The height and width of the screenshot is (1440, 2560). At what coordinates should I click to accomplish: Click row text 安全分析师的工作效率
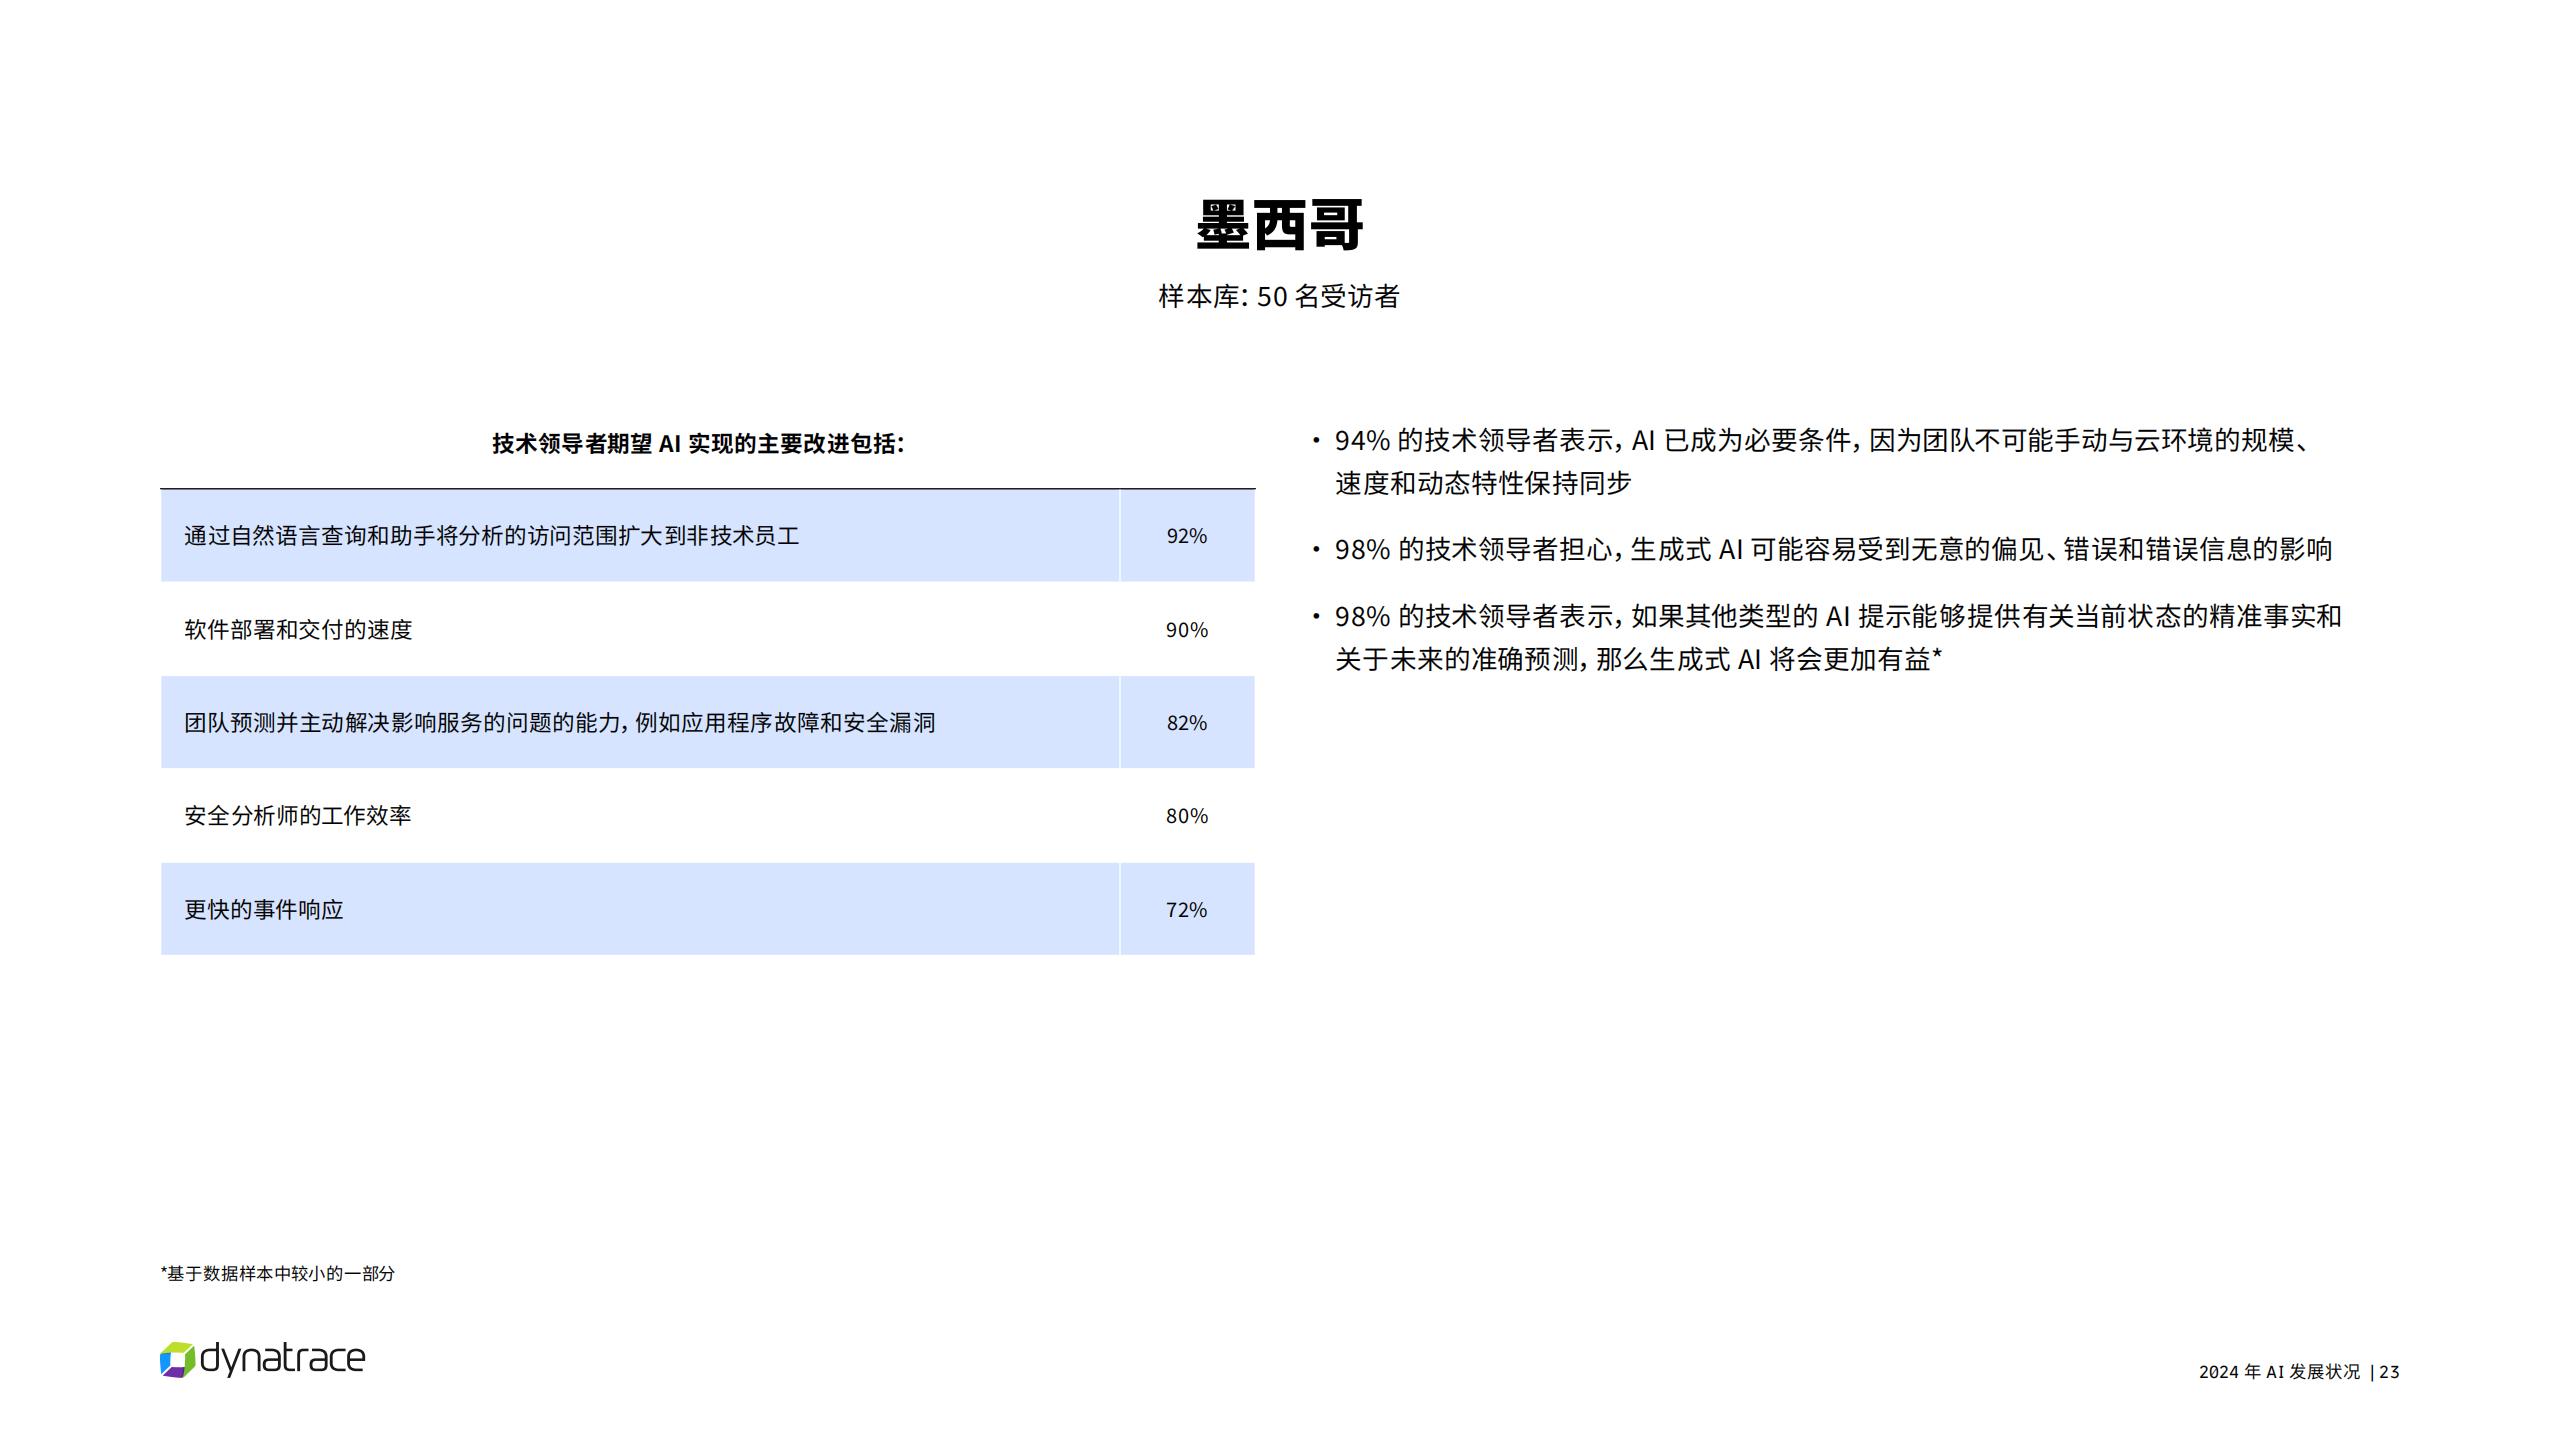click(298, 816)
